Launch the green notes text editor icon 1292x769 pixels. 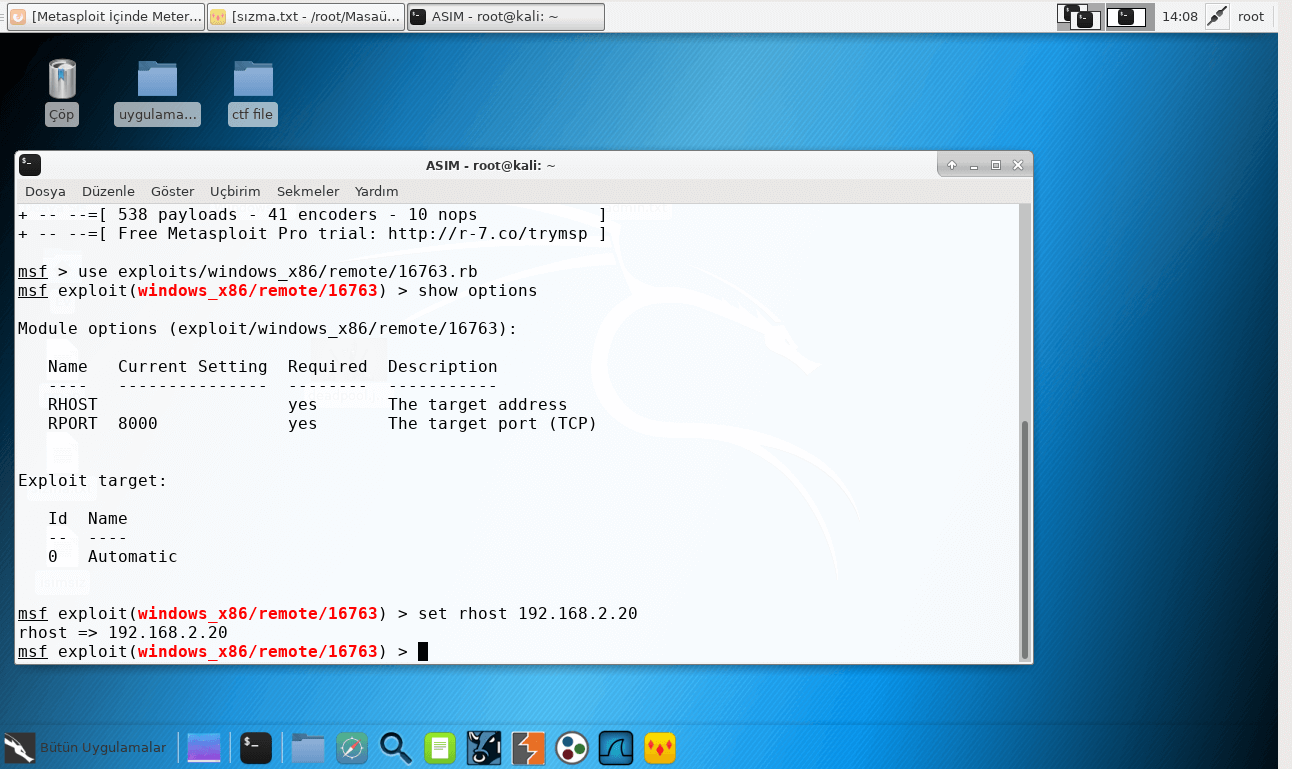(440, 747)
